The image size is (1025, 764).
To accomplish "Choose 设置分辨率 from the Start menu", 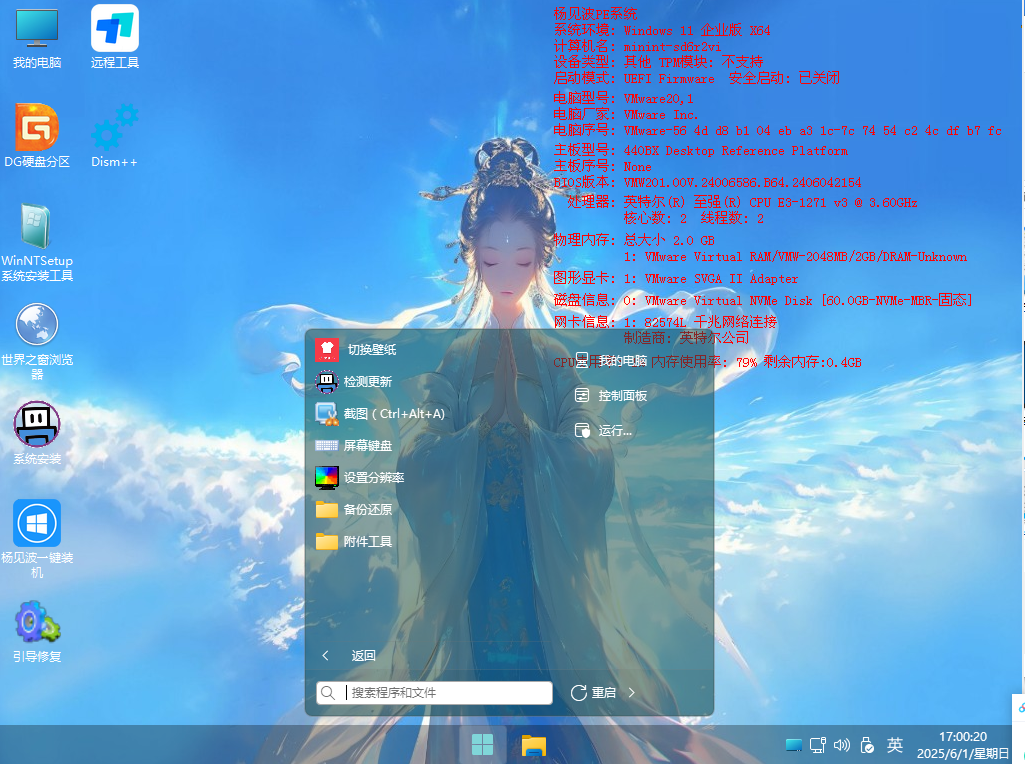I will (x=373, y=478).
